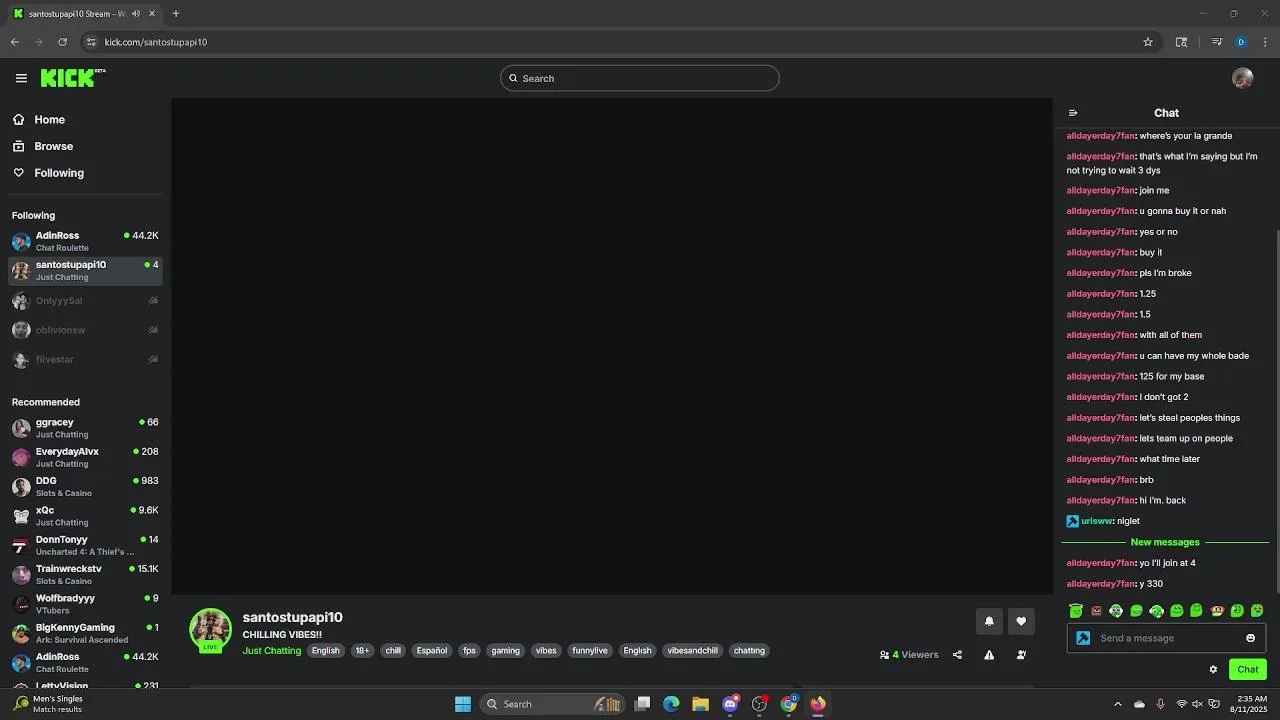Click the taskbar Search box

point(552,704)
